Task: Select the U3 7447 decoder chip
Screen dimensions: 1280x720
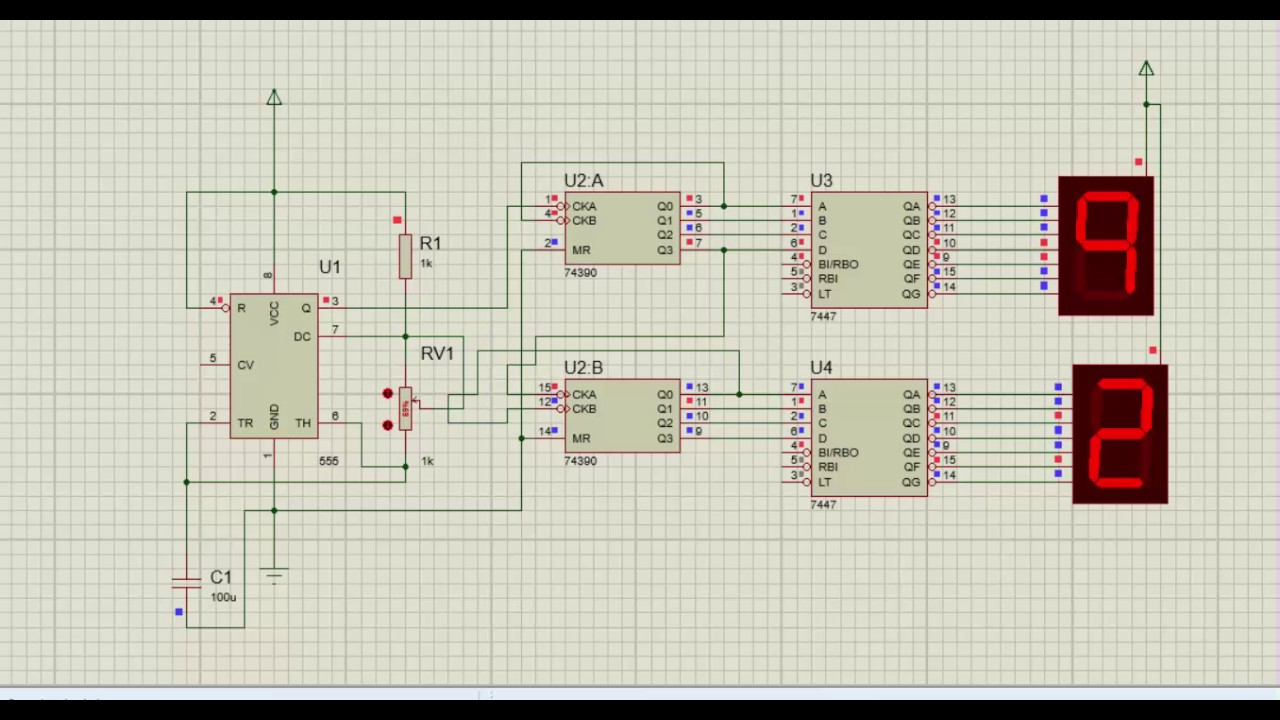Action: coord(869,250)
